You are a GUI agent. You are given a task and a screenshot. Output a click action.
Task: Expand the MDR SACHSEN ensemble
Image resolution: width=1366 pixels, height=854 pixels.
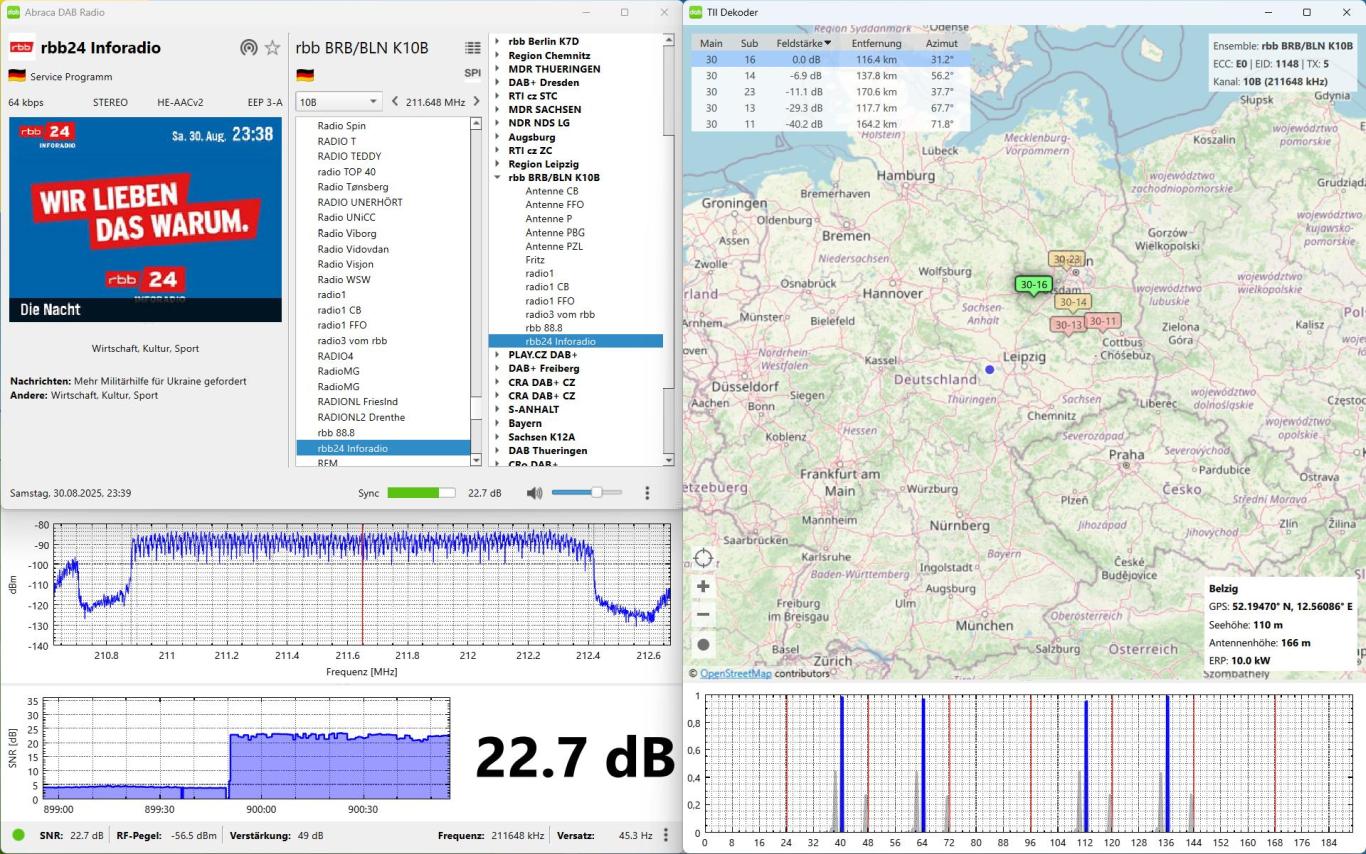click(498, 110)
